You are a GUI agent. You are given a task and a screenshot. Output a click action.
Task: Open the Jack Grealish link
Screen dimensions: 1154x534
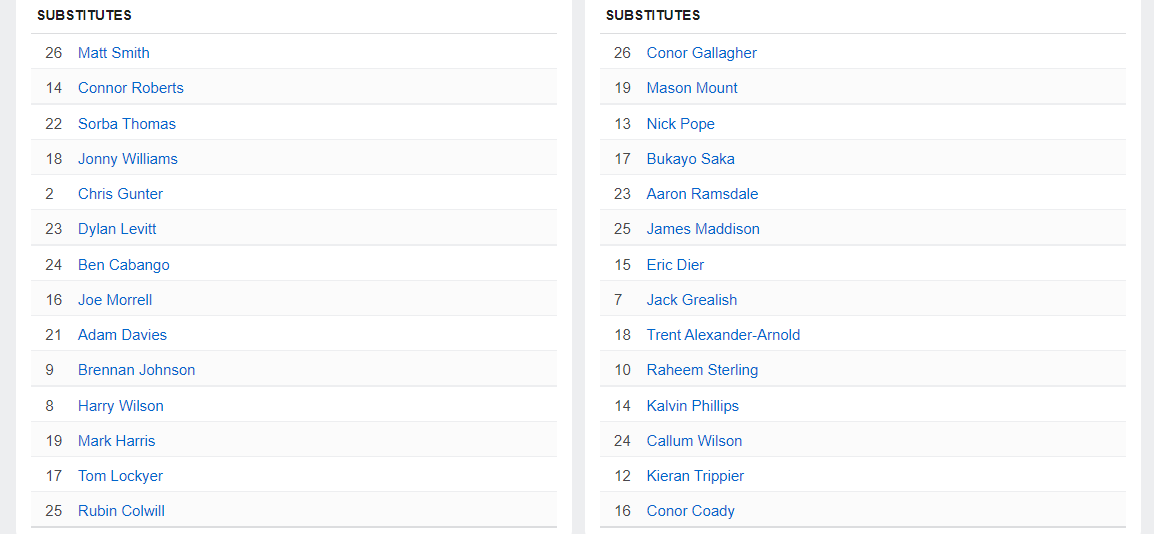coord(691,300)
